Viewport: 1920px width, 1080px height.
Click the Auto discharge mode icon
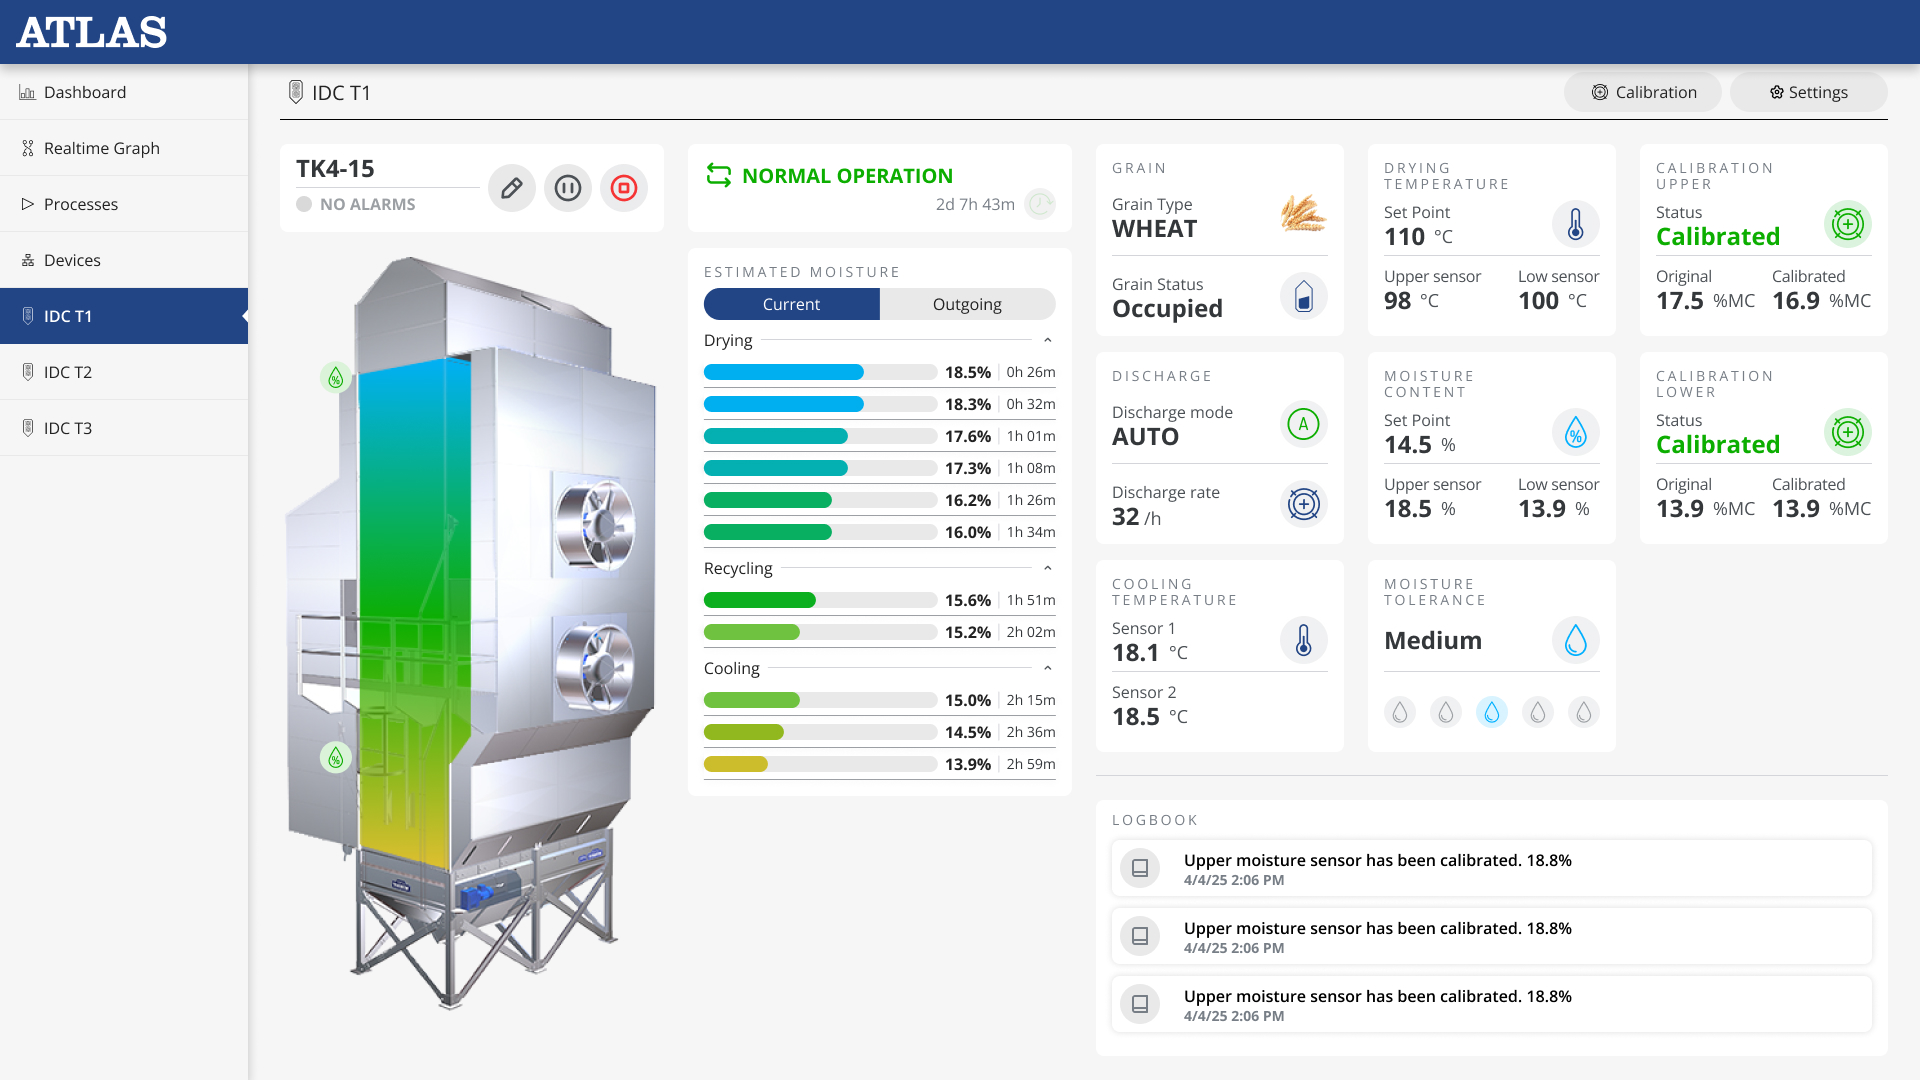click(1303, 424)
